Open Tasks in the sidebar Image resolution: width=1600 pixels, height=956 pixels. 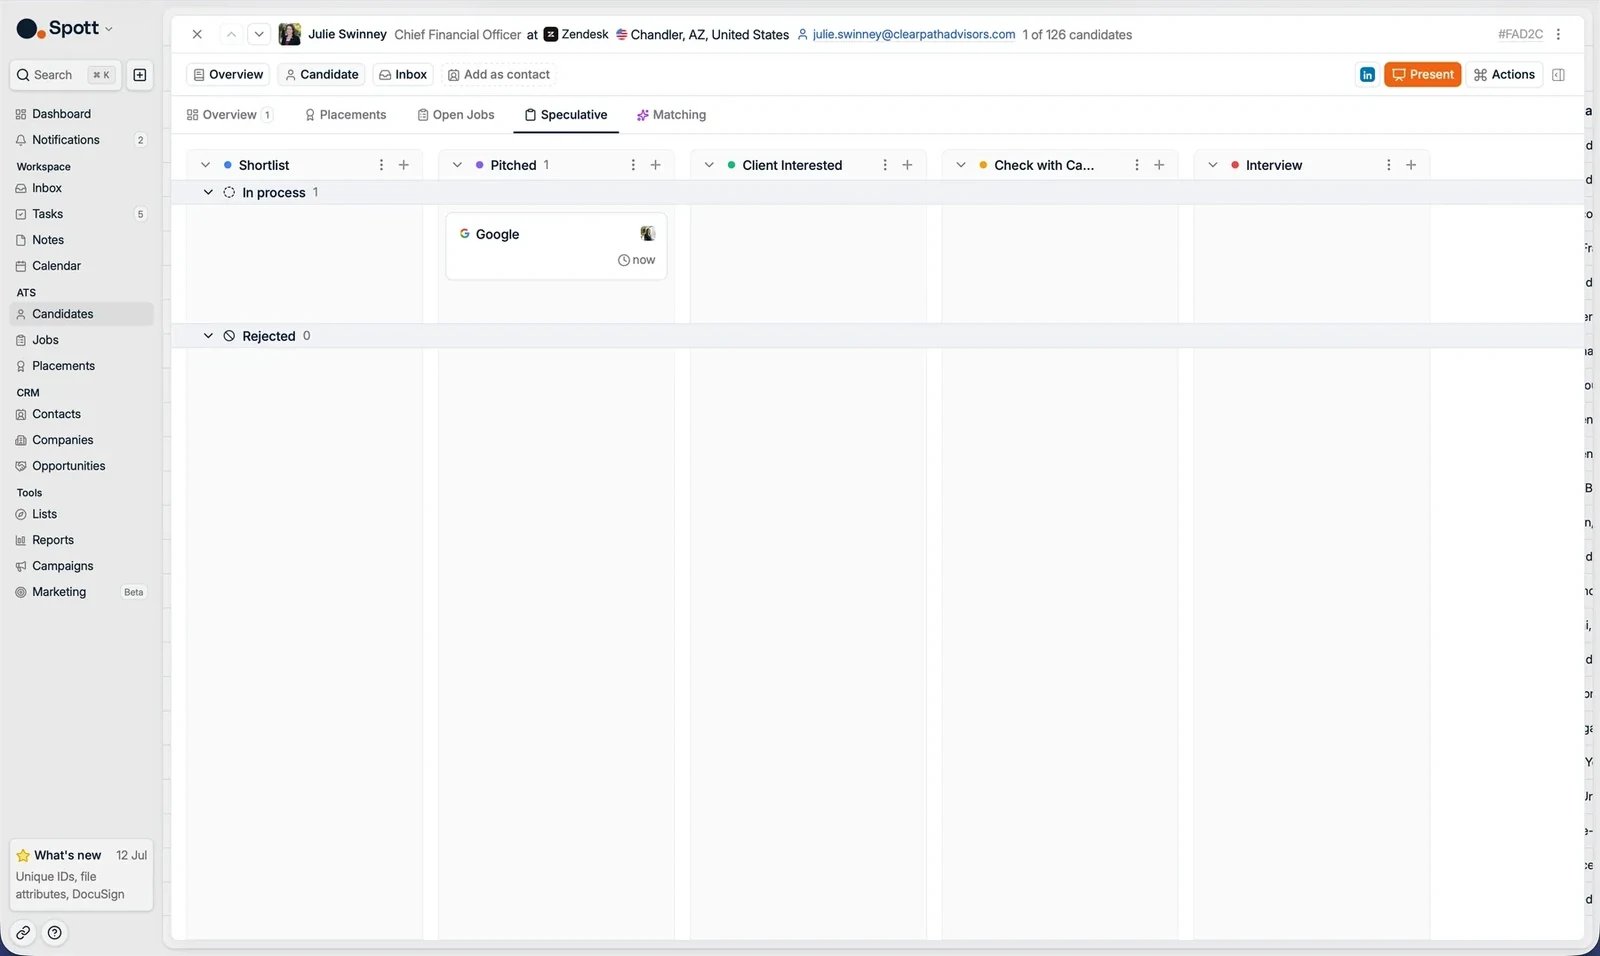point(81,214)
